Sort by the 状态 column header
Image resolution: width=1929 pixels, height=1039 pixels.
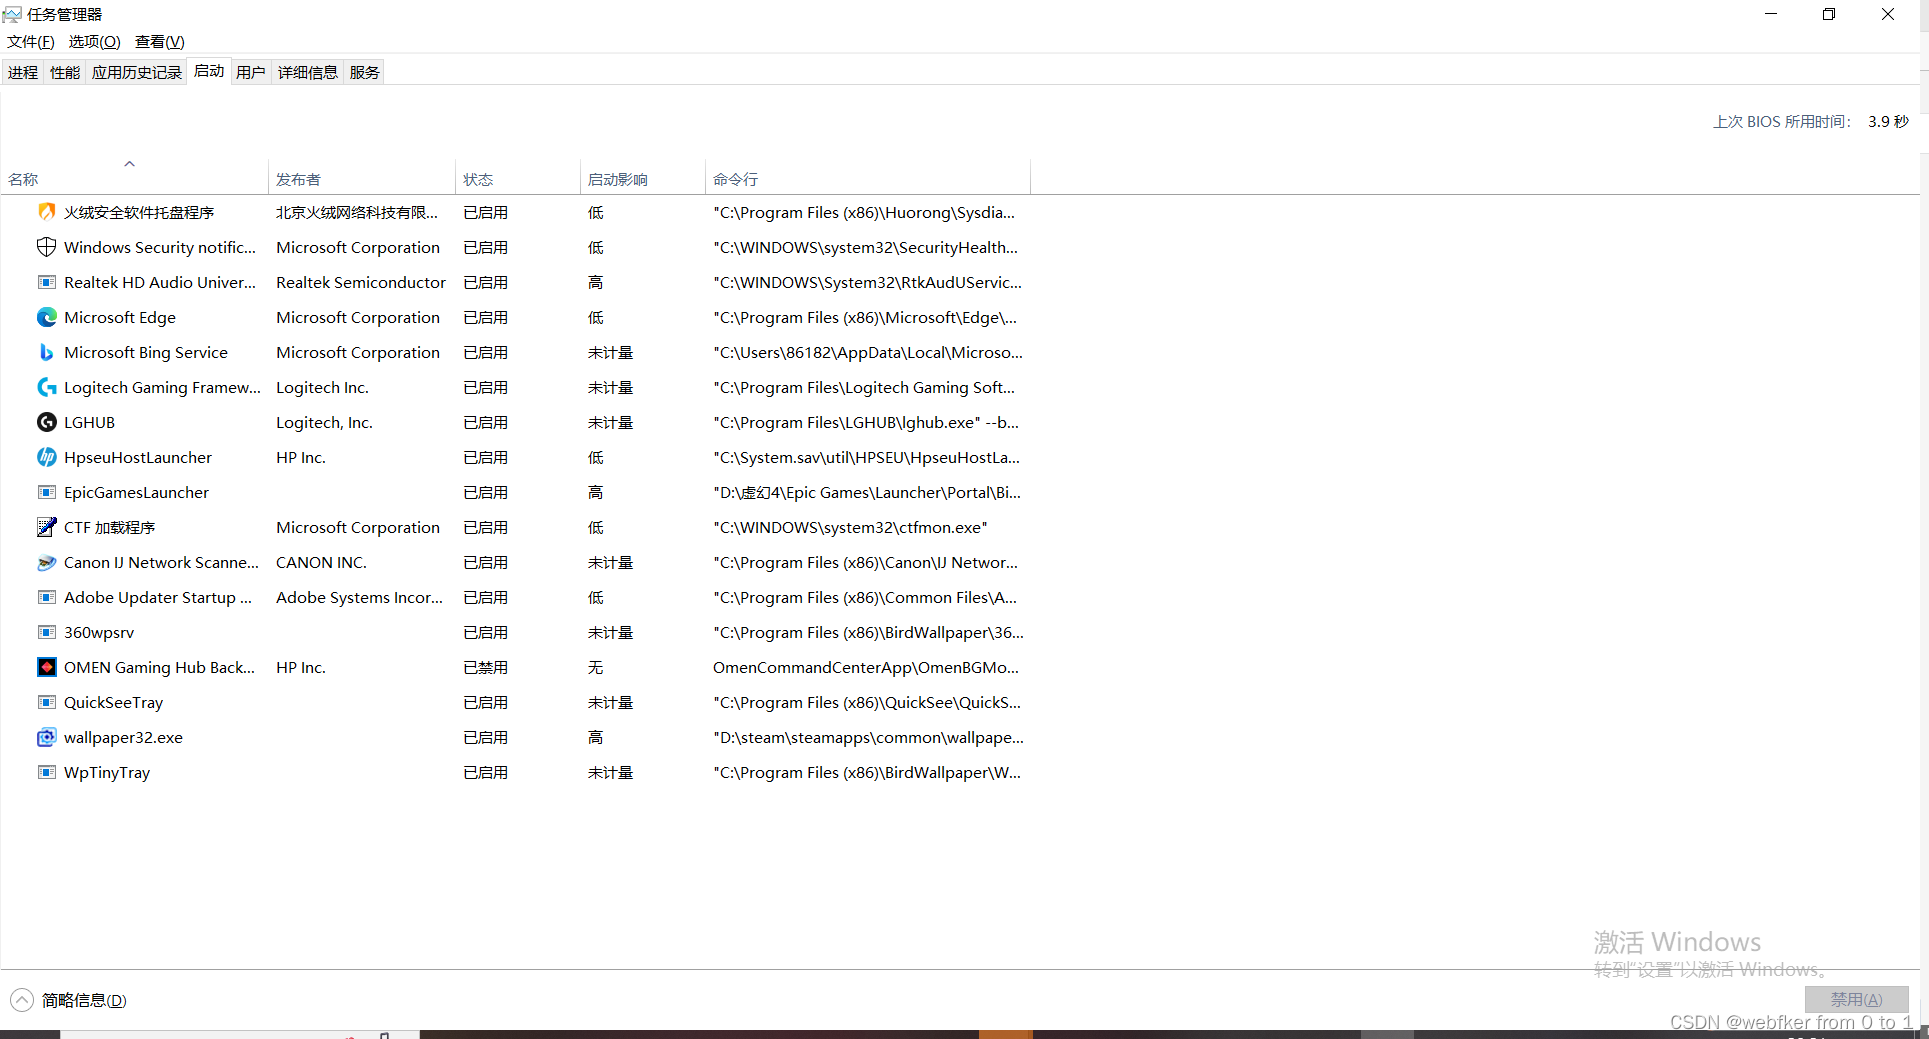click(x=518, y=179)
